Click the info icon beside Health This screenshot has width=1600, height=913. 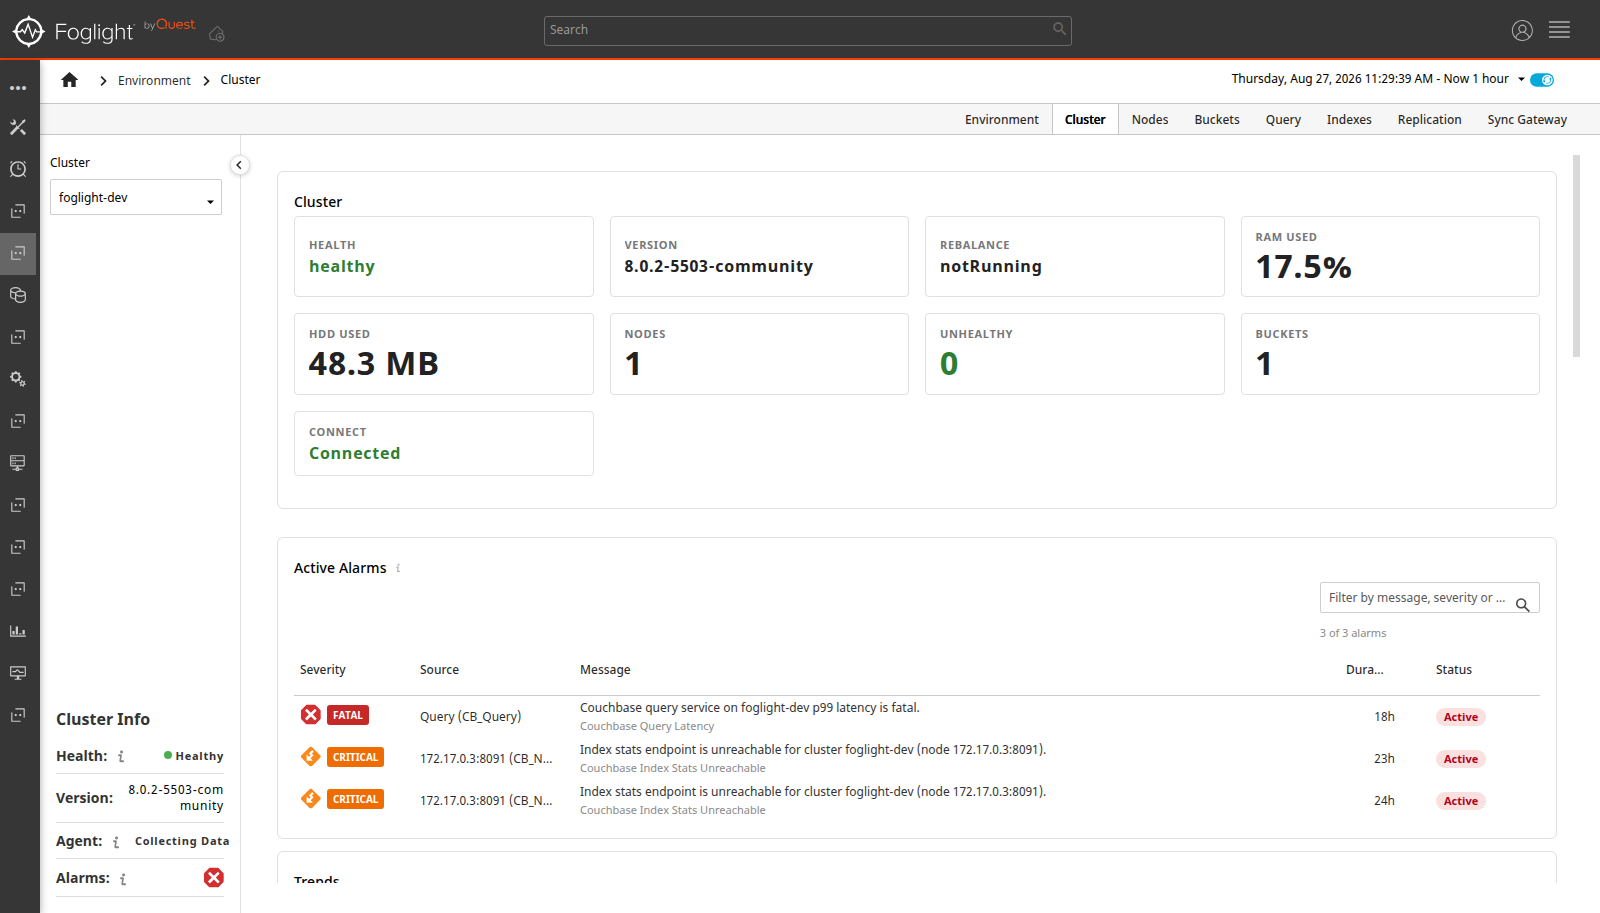[121, 757]
